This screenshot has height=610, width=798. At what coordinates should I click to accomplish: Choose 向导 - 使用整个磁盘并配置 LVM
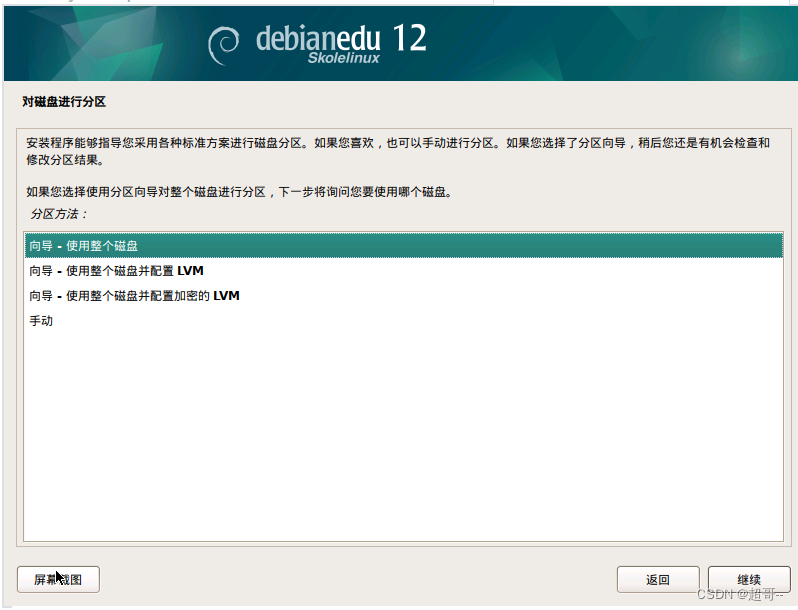pos(403,271)
